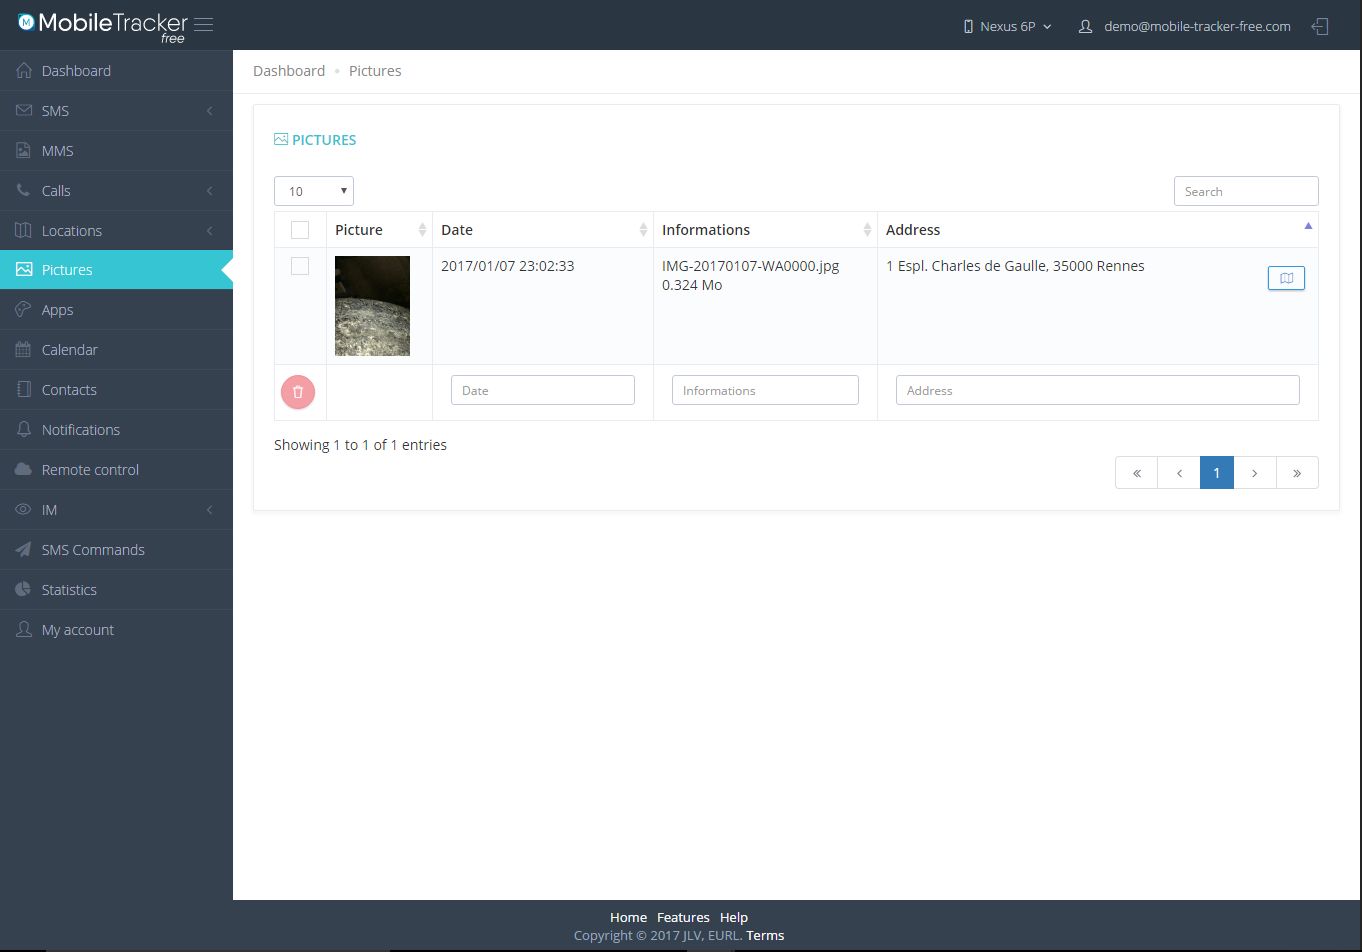This screenshot has height=952, width=1362.
Task: Open the picture thumbnail in table
Action: tap(372, 306)
